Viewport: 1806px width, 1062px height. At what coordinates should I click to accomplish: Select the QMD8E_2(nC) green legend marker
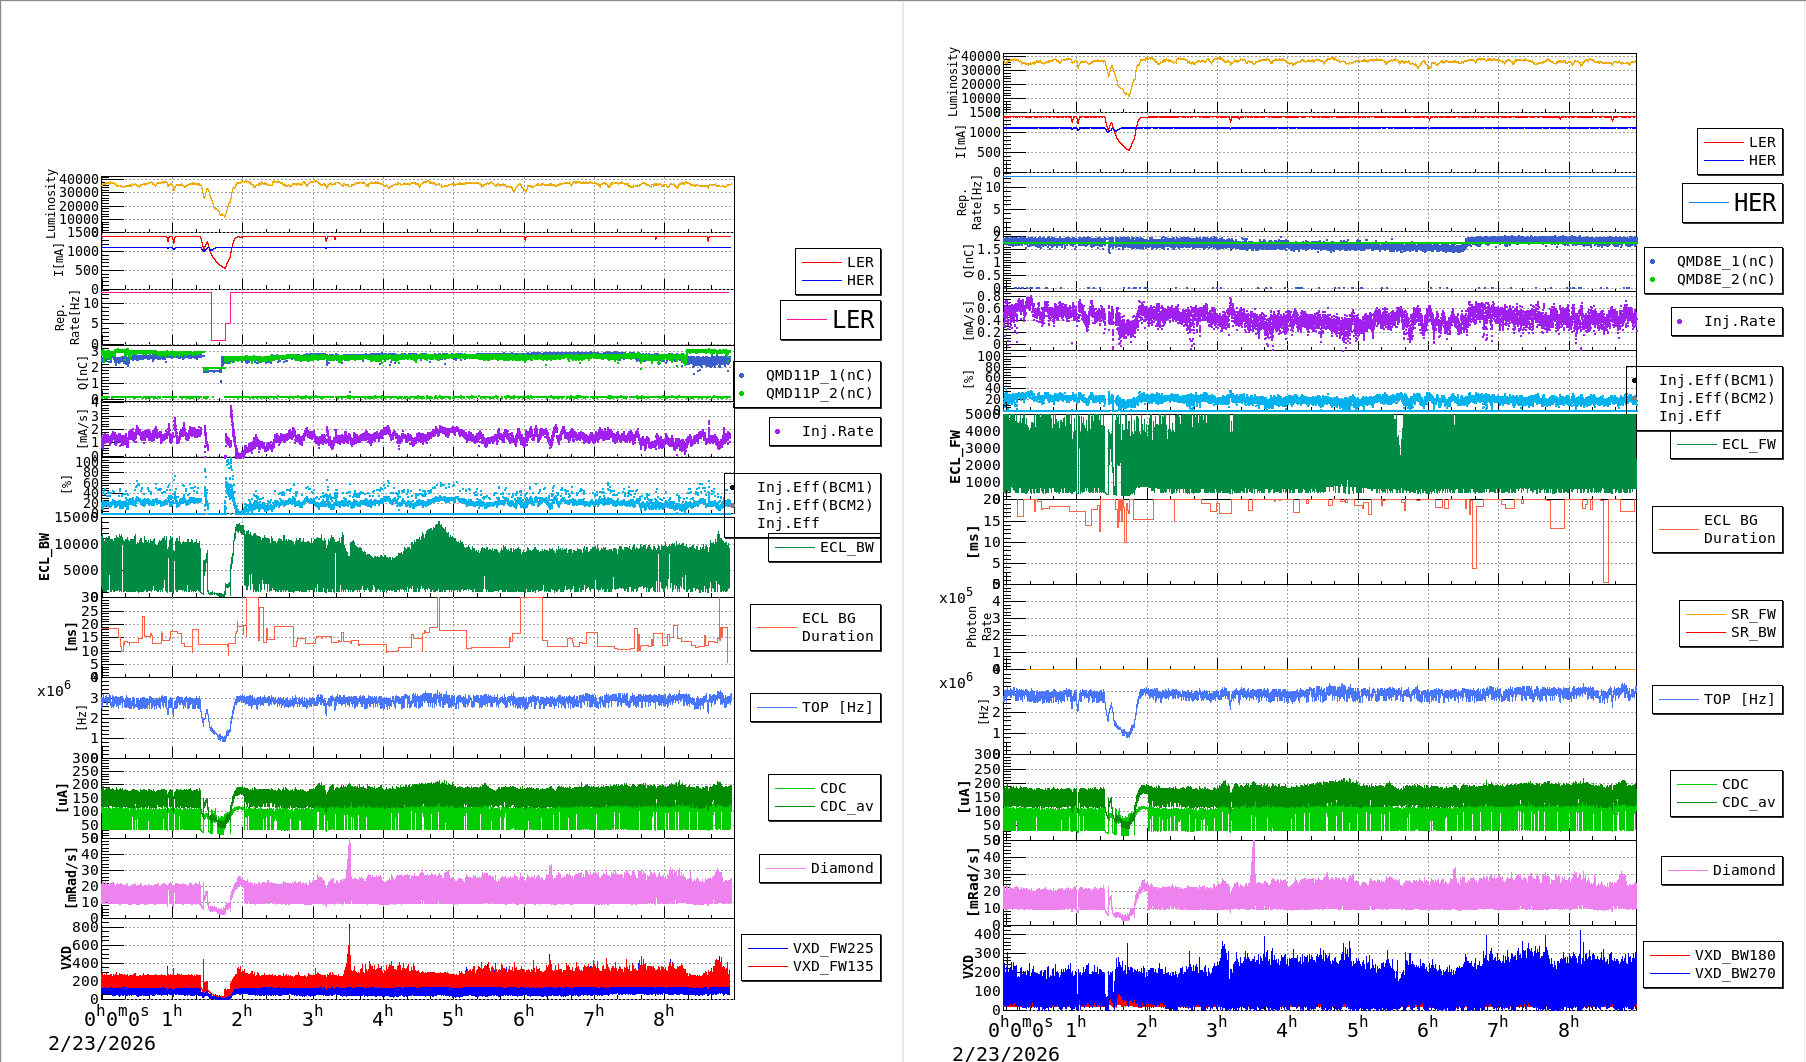(x=1652, y=280)
